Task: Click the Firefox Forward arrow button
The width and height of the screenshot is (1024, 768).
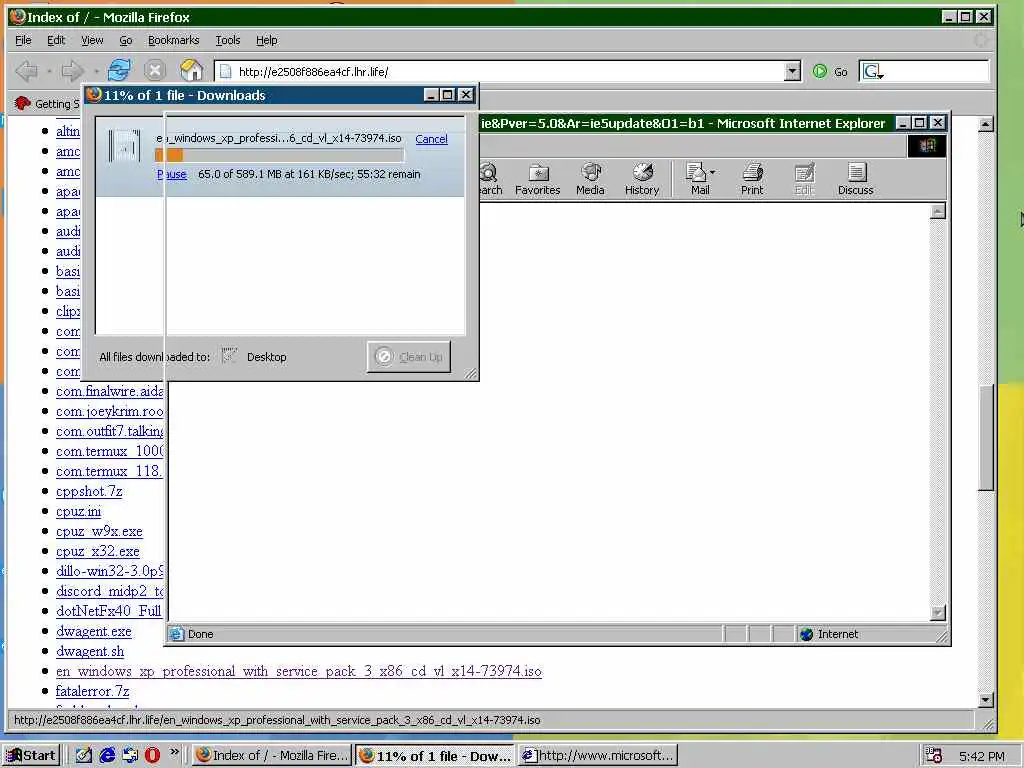Action: (x=72, y=71)
